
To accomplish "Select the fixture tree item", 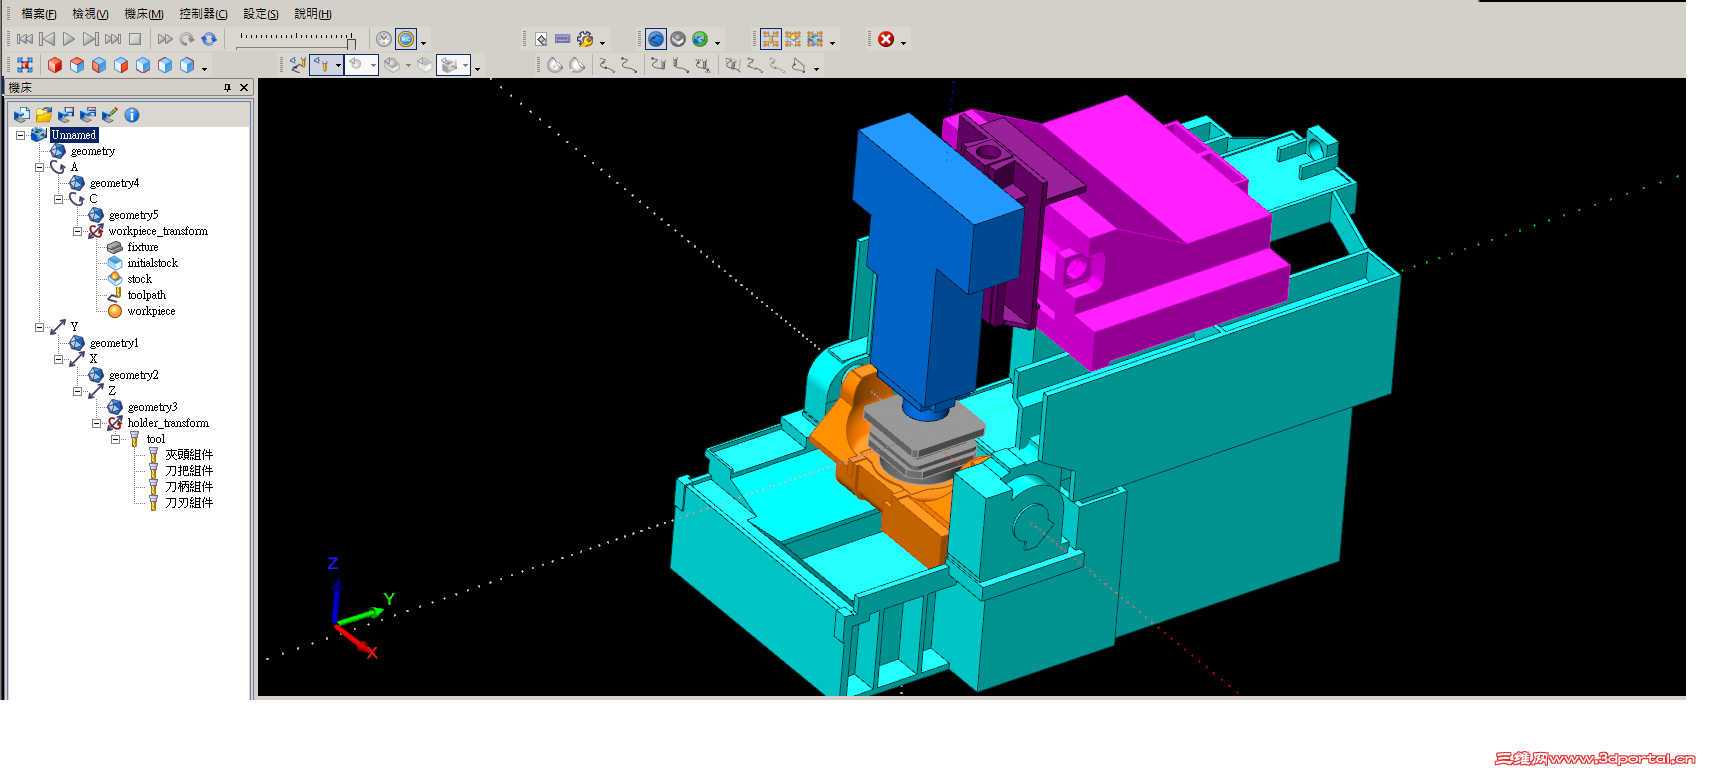I will 142,247.
